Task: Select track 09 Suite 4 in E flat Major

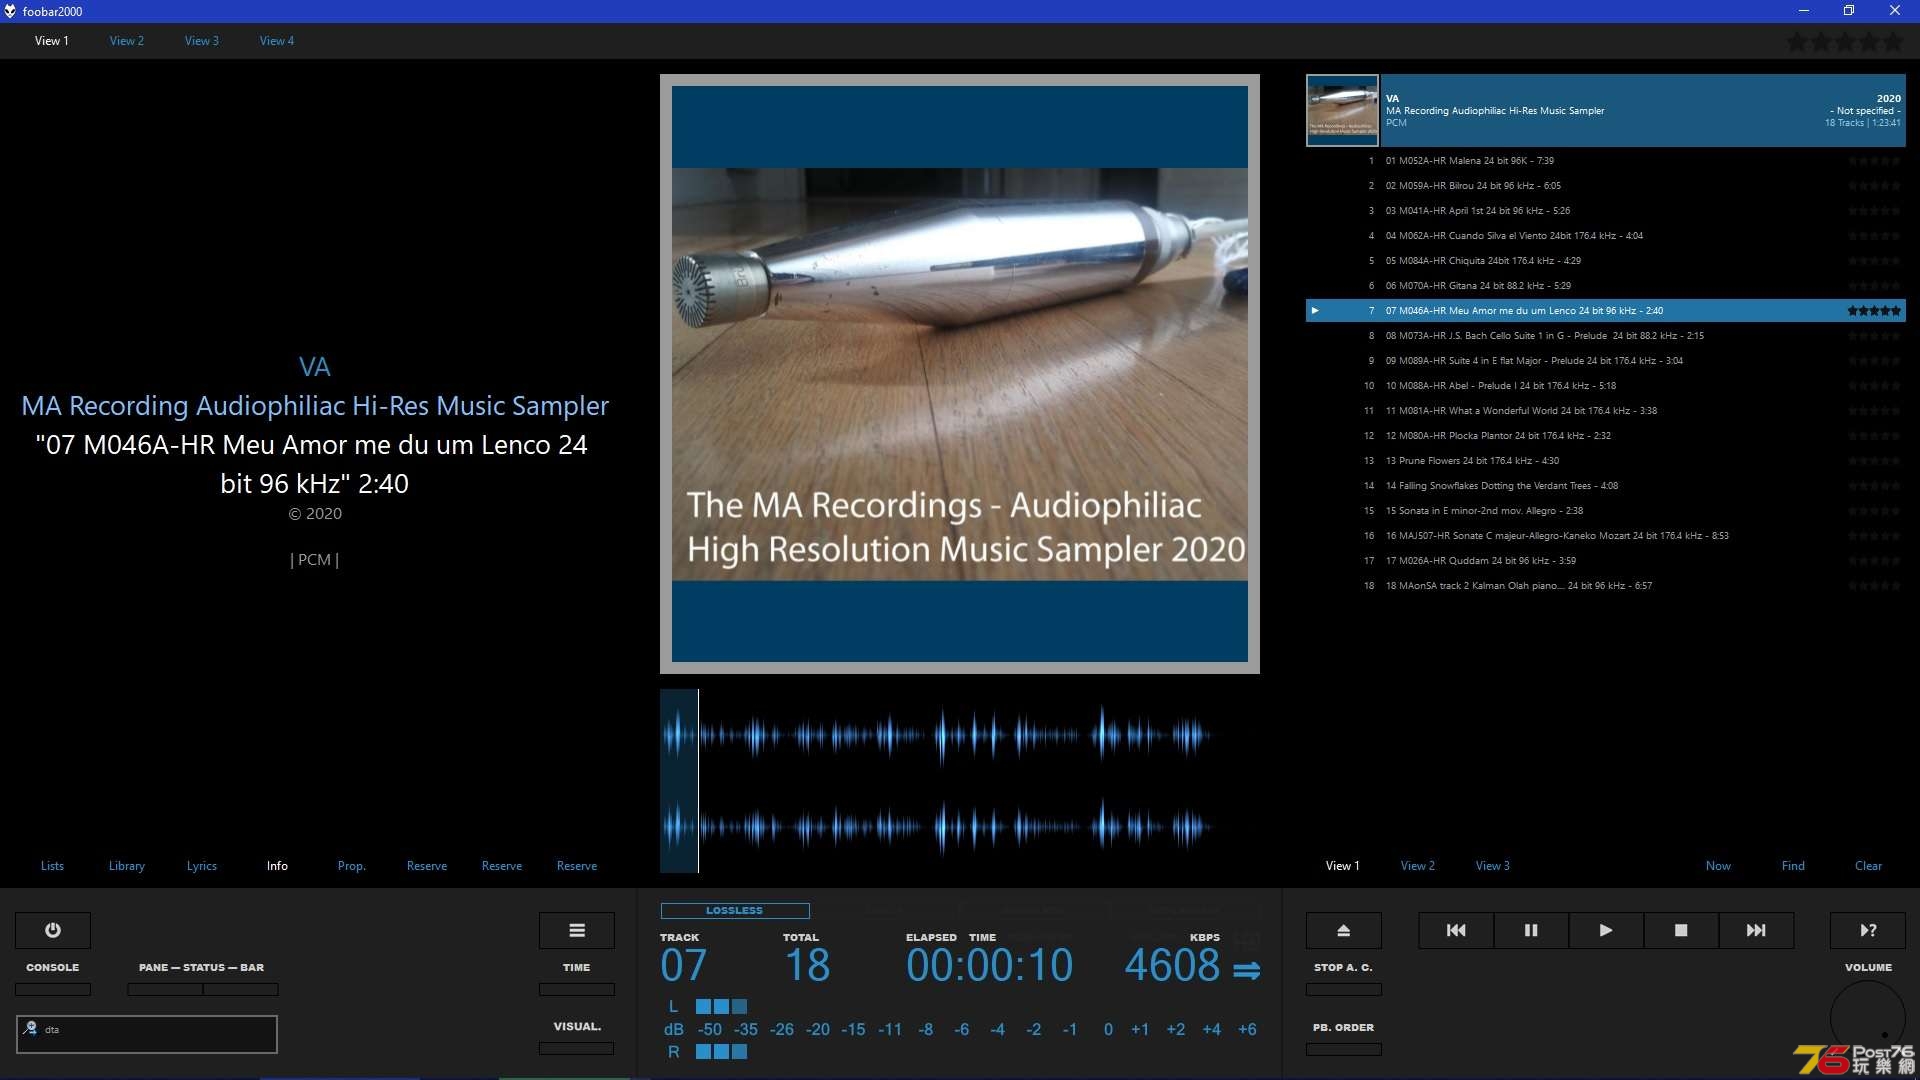Action: pyautogui.click(x=1606, y=361)
